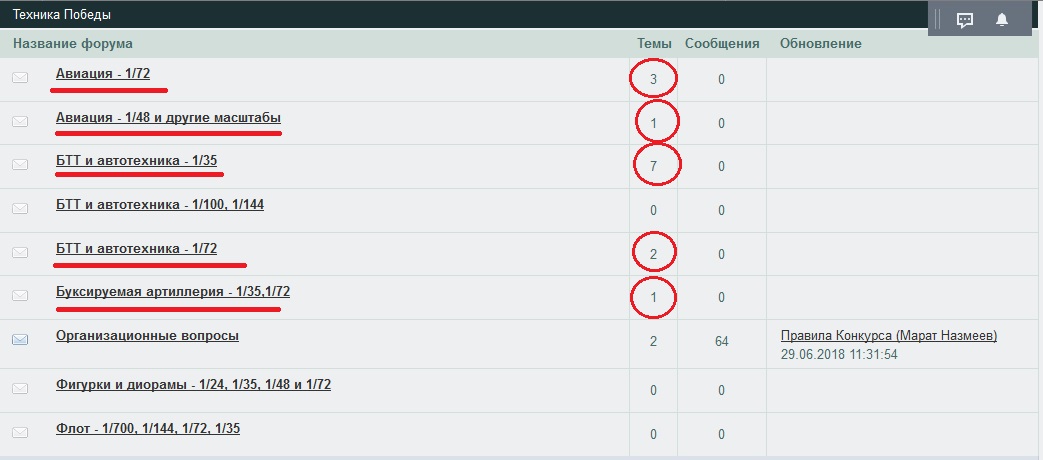Viewport: 1043px width, 460px height.
Task: Click envelope icon beside Фигурки и диорамы
Action: (x=20, y=389)
